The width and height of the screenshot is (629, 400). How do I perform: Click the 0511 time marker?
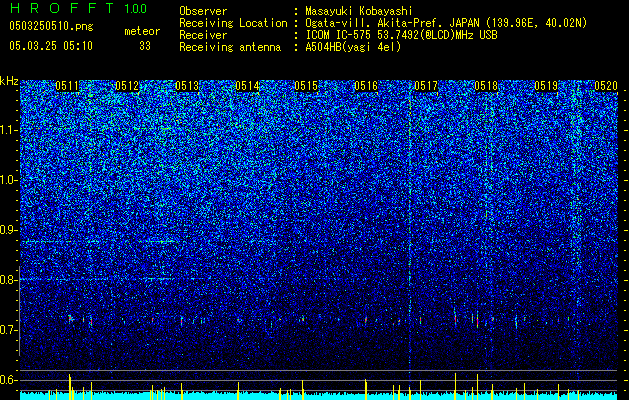click(67, 86)
